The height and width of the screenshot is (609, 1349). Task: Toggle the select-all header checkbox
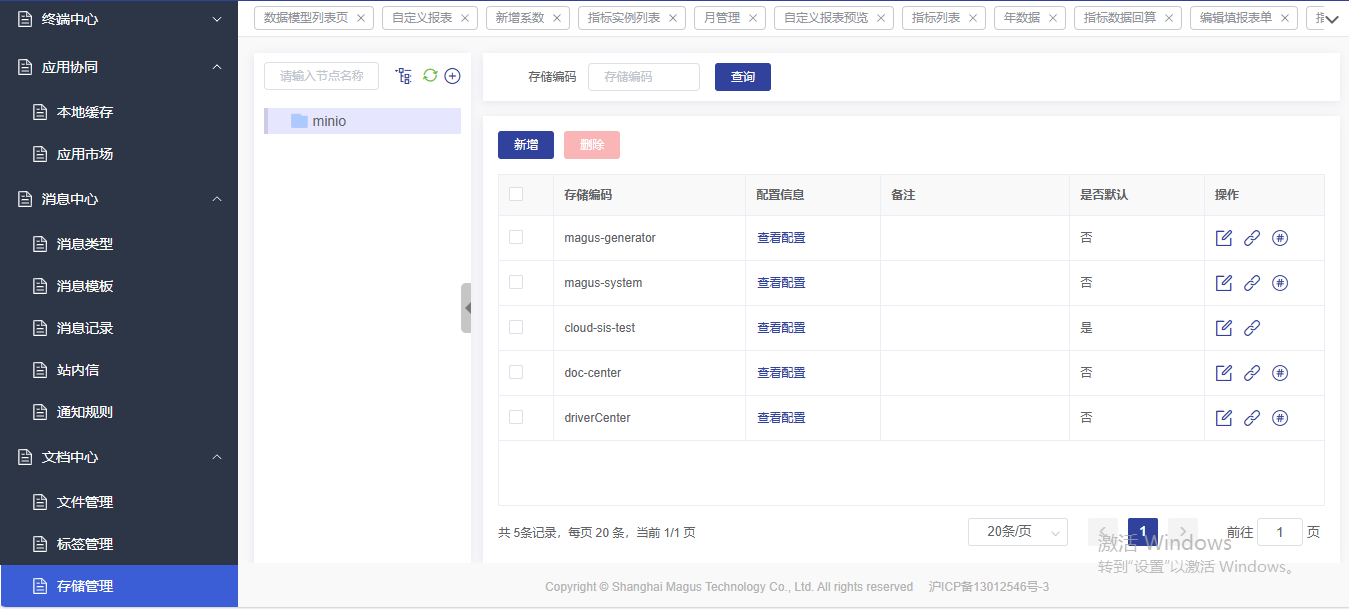click(516, 194)
